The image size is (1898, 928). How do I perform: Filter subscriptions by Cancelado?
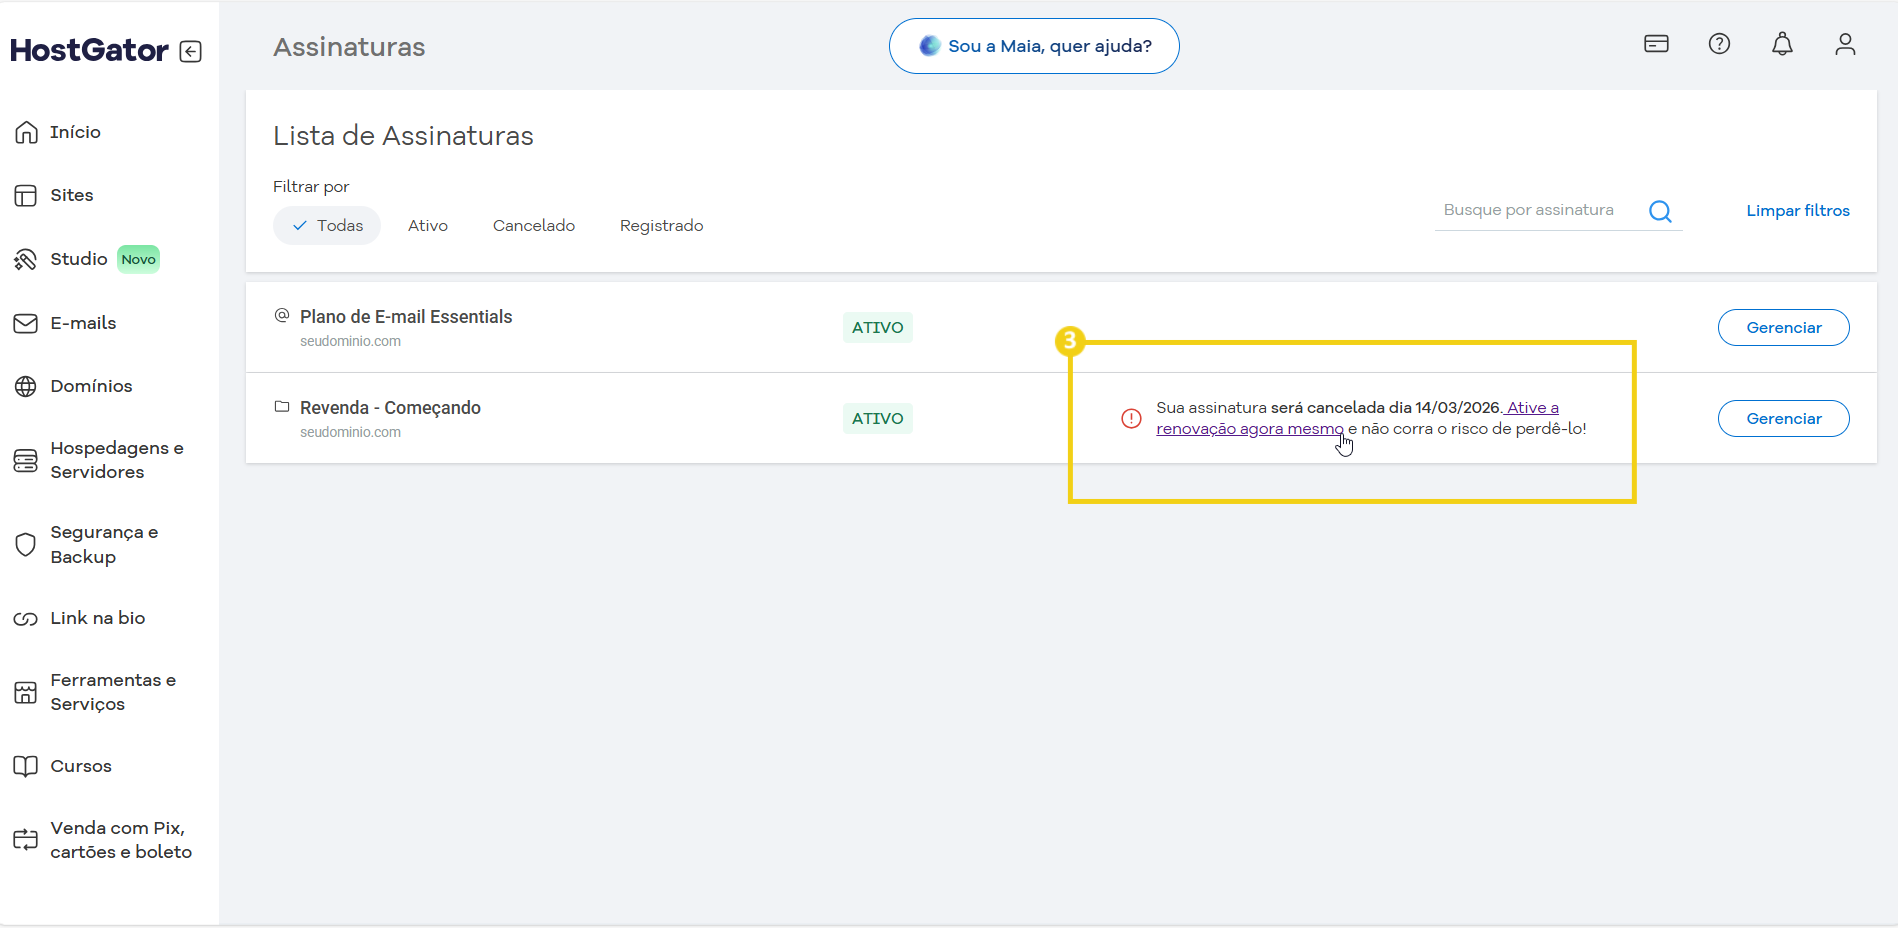pyautogui.click(x=534, y=226)
